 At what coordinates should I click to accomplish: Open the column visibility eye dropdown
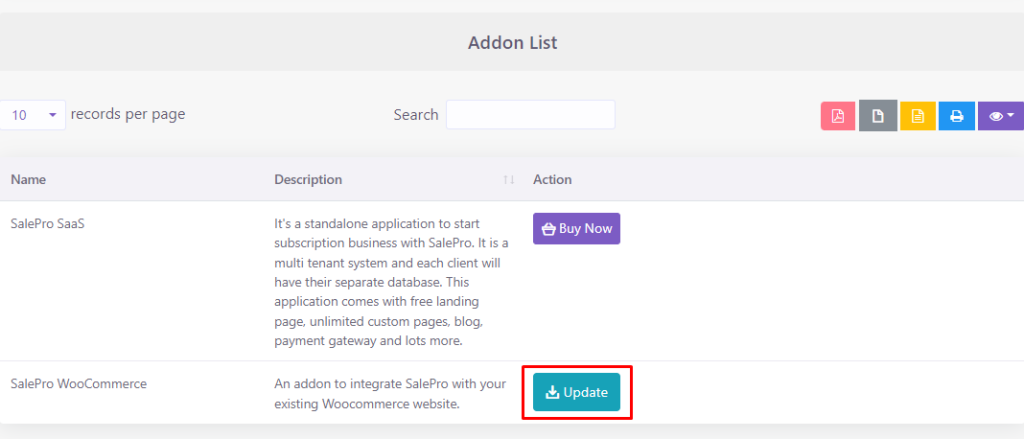[1000, 116]
